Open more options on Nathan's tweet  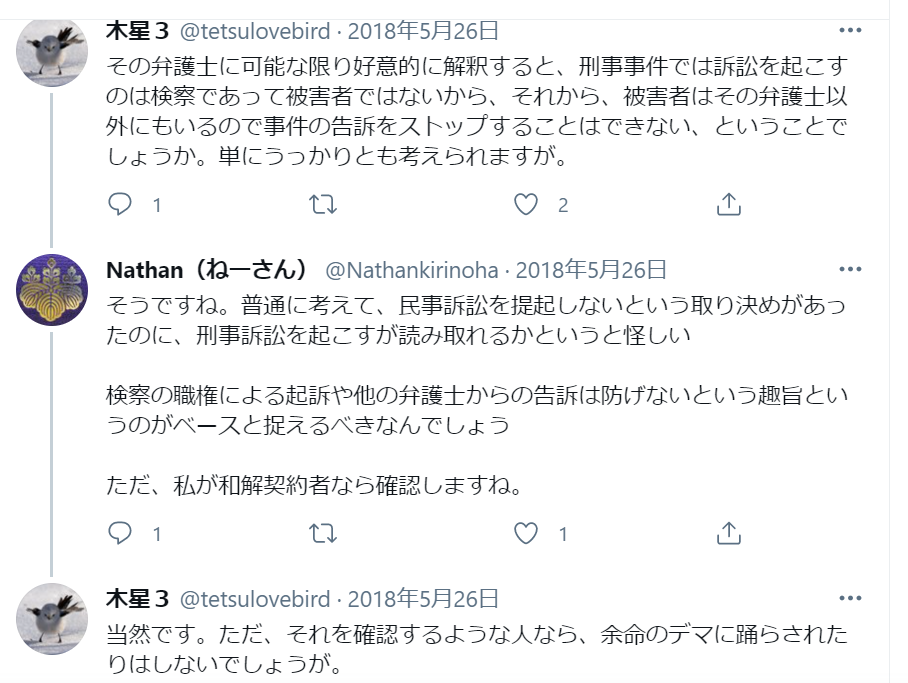coord(850,270)
